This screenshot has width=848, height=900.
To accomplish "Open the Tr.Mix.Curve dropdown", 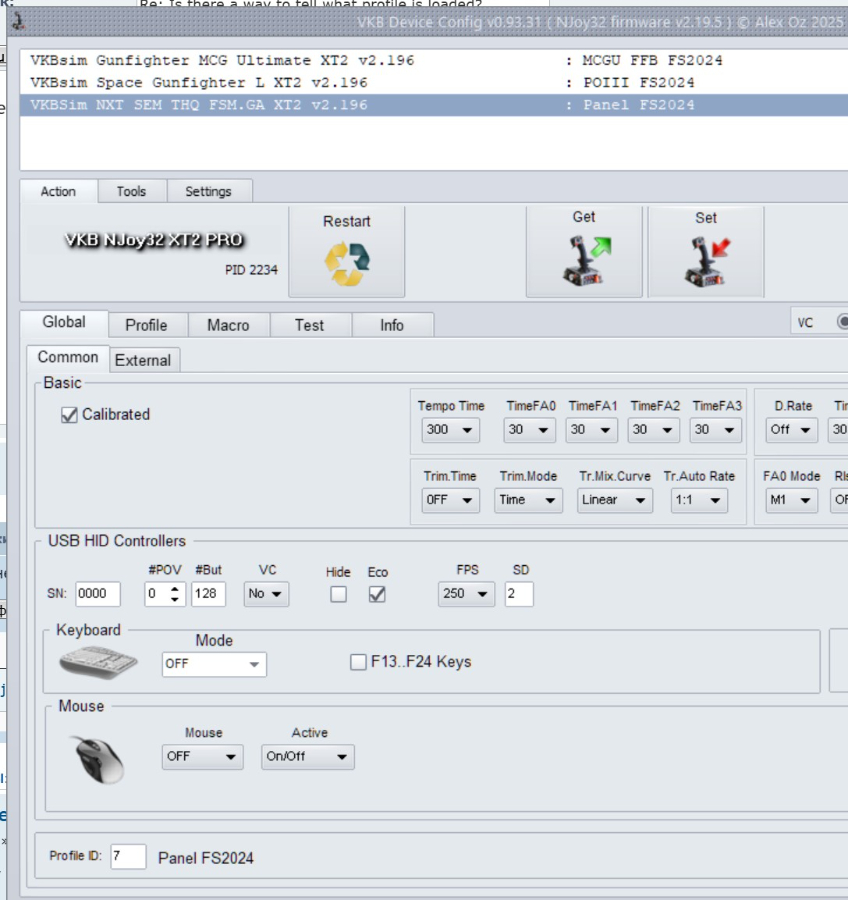I will [615, 500].
